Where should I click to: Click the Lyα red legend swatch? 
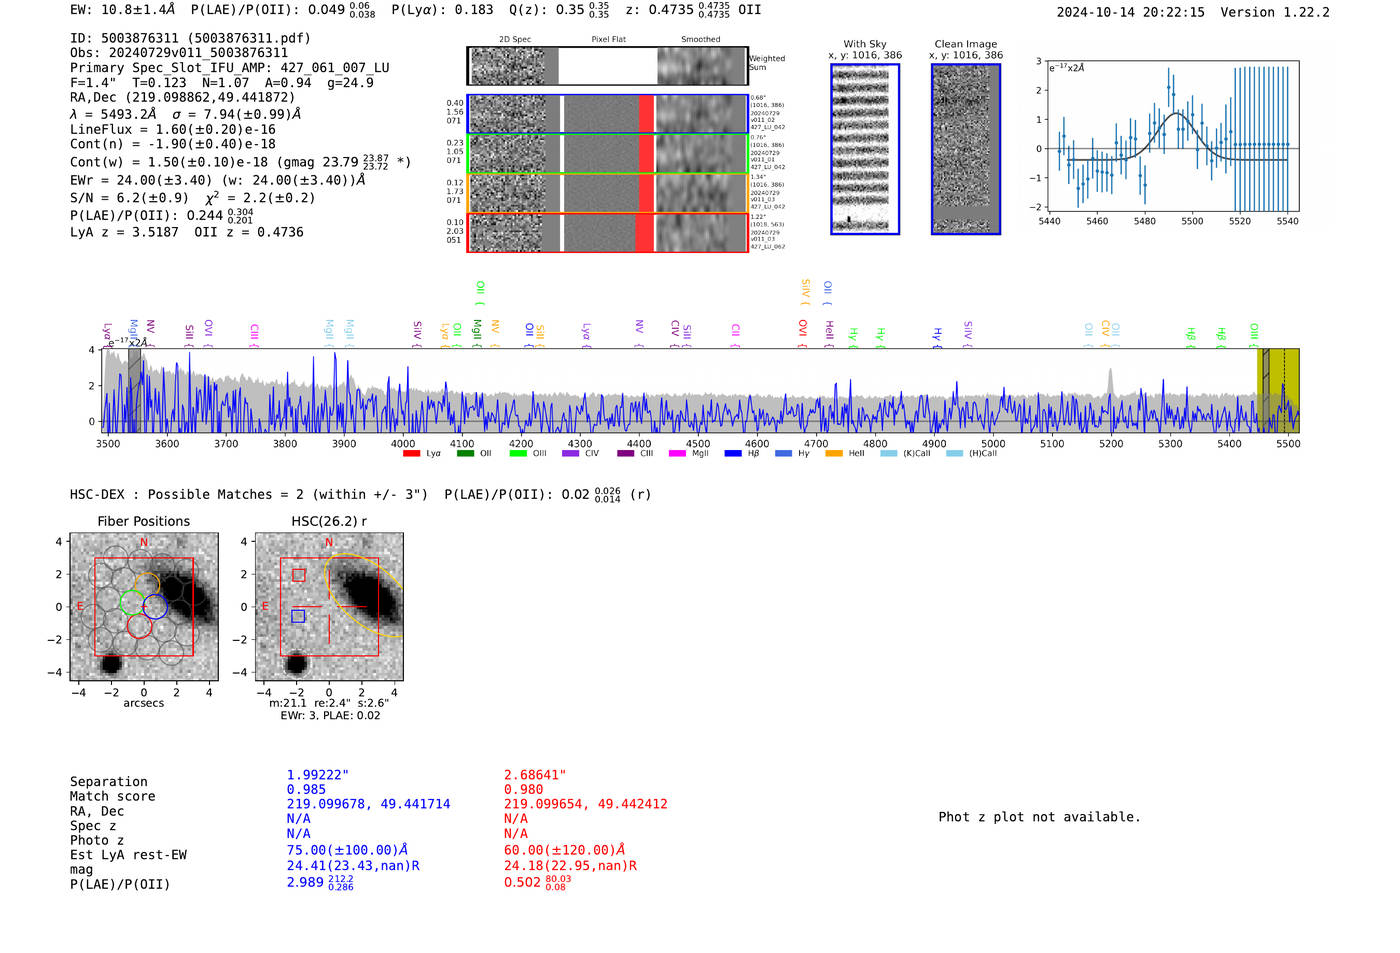pyautogui.click(x=411, y=454)
